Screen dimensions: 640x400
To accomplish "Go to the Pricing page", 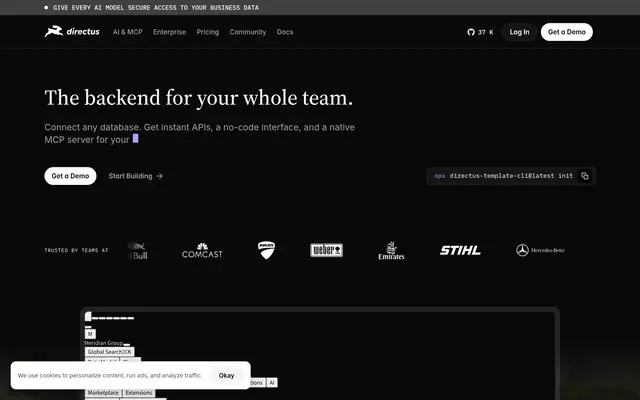I will (208, 32).
